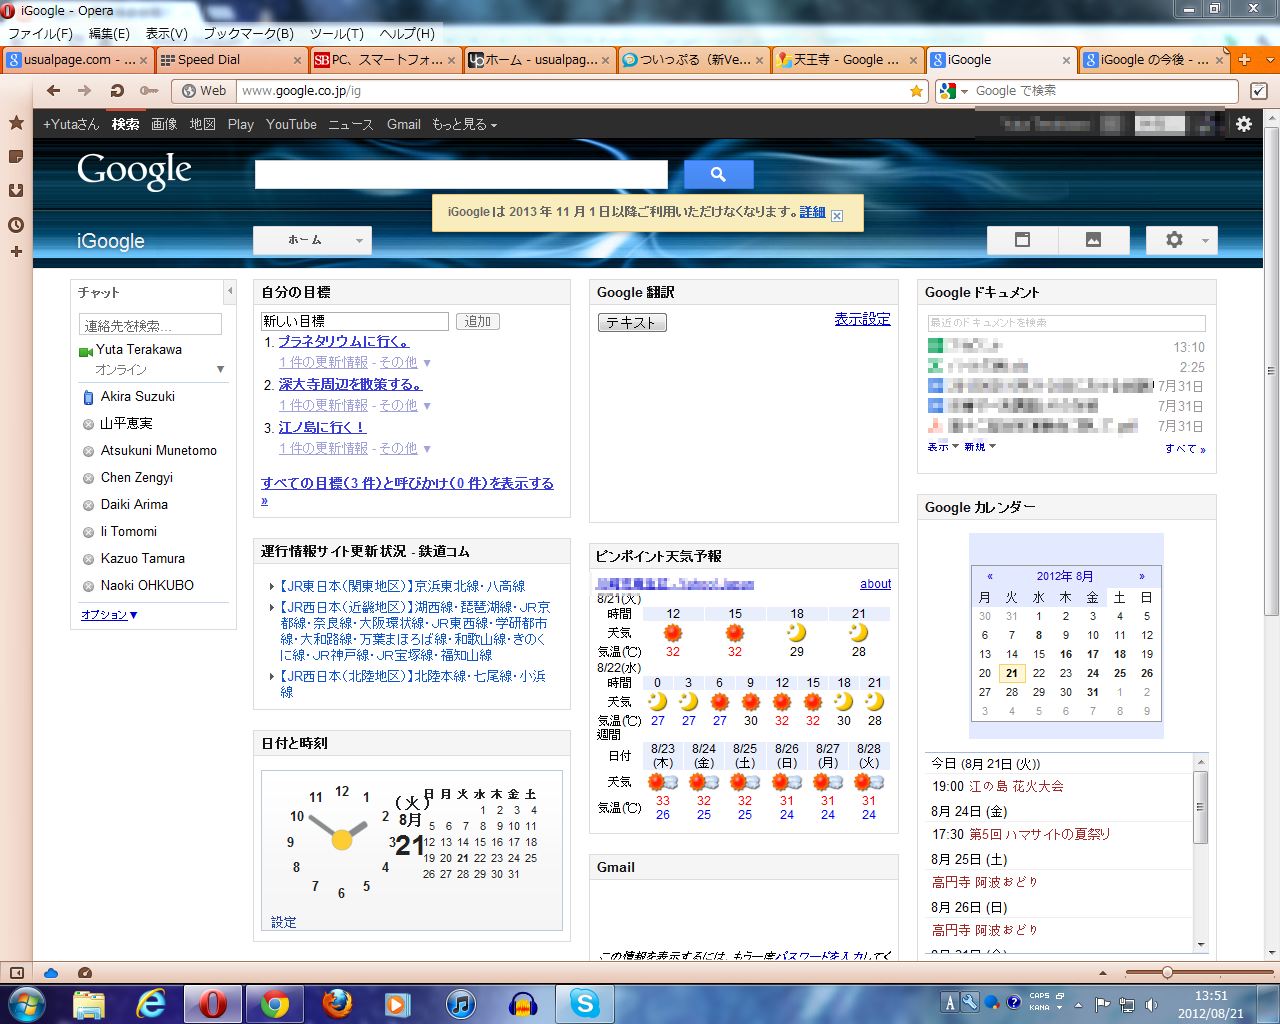1280x1024 pixels.
Task: Toggle the checkmark button beside Opera search field
Action: (x=1259, y=91)
